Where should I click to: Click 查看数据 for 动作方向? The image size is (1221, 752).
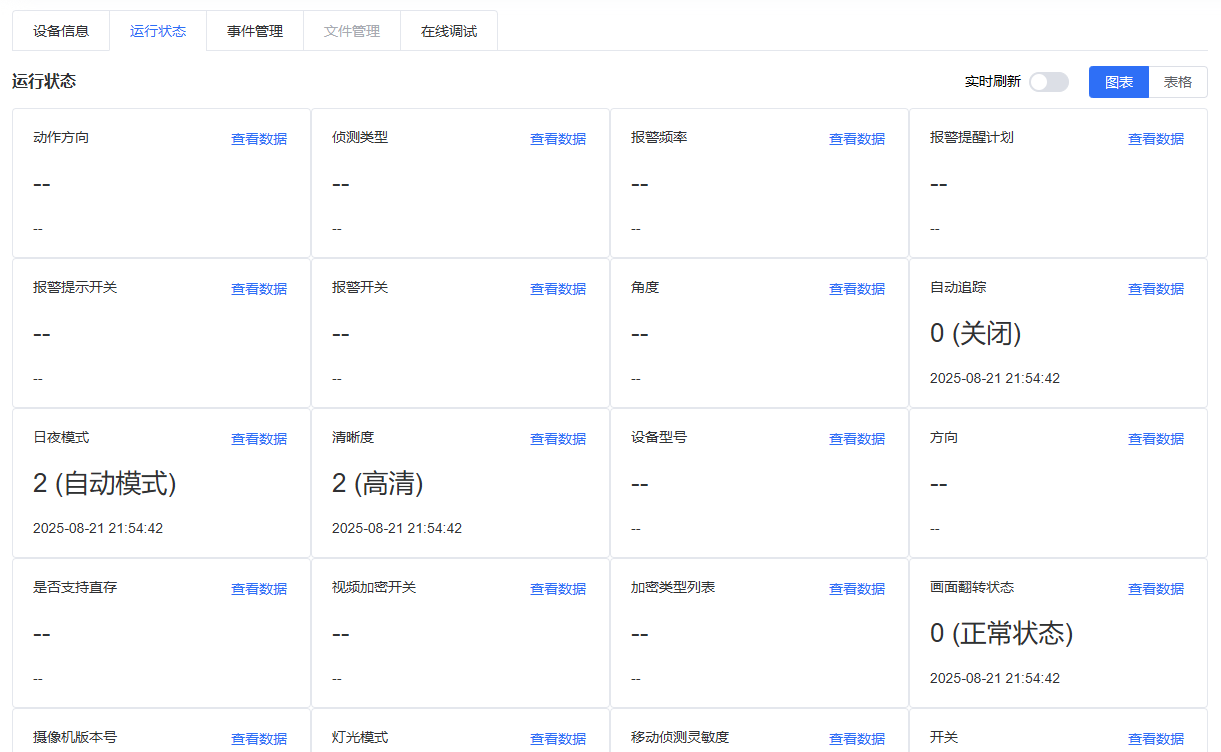coord(259,139)
